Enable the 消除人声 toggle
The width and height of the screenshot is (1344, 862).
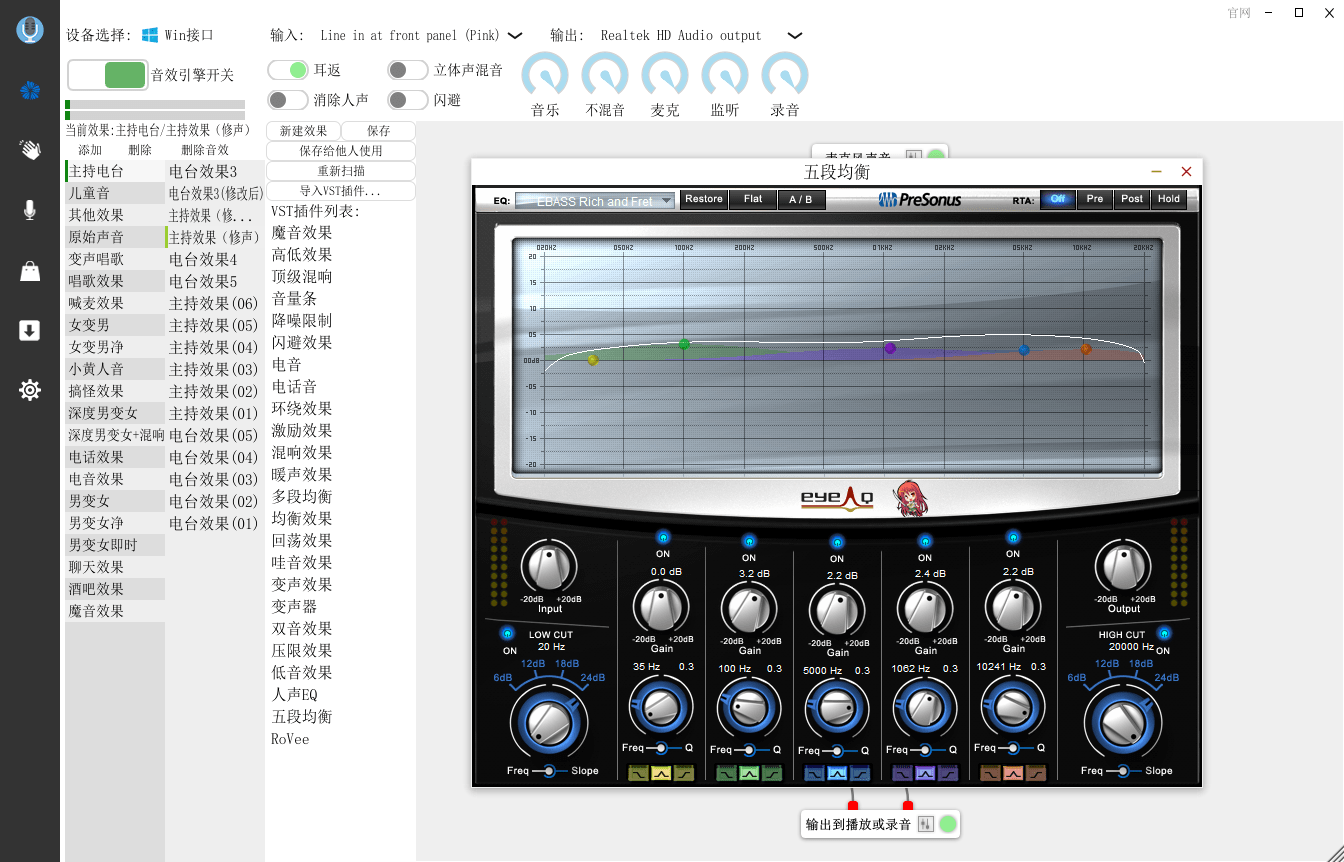click(288, 100)
